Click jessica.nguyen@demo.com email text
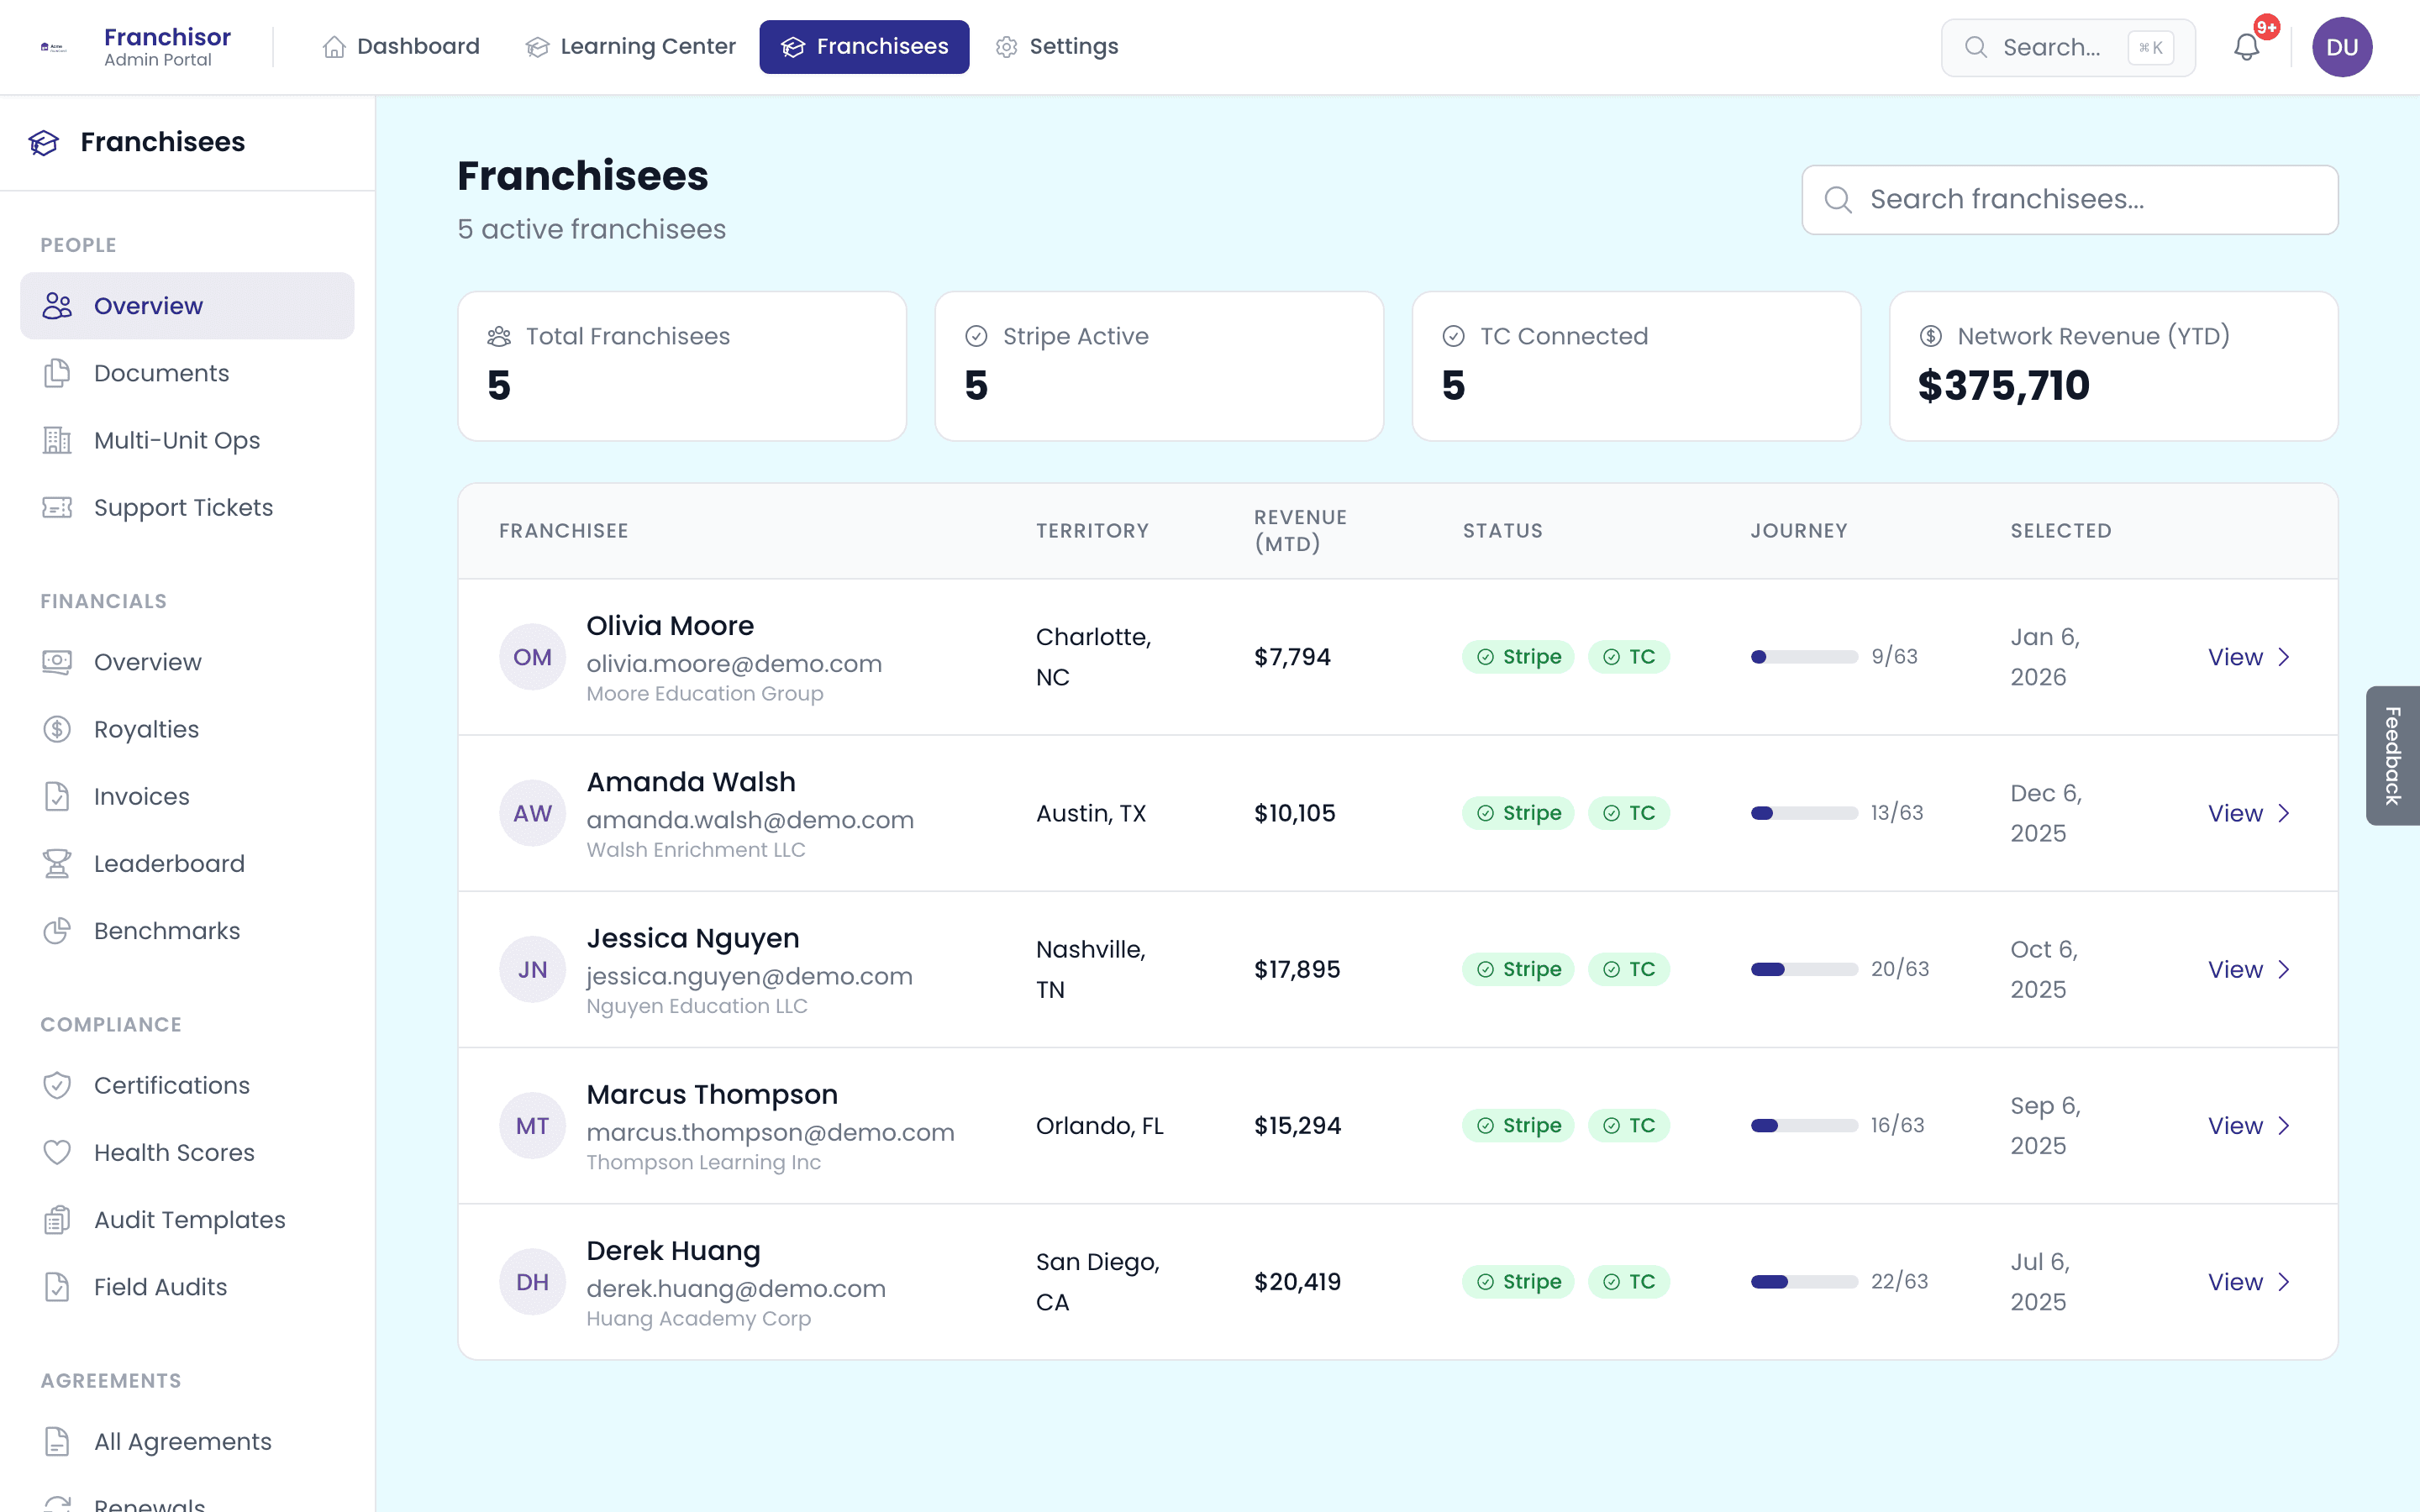This screenshot has width=2420, height=1512. [x=749, y=976]
